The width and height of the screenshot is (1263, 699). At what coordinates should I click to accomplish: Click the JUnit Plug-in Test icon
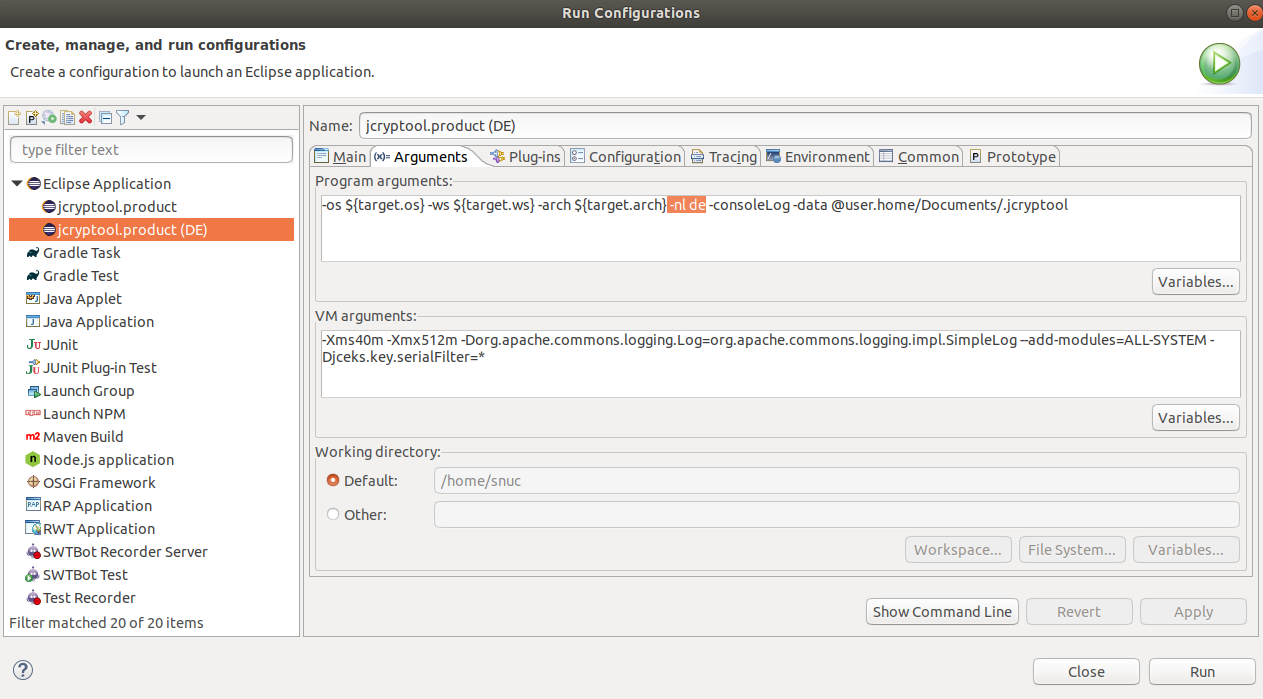pyautogui.click(x=33, y=368)
